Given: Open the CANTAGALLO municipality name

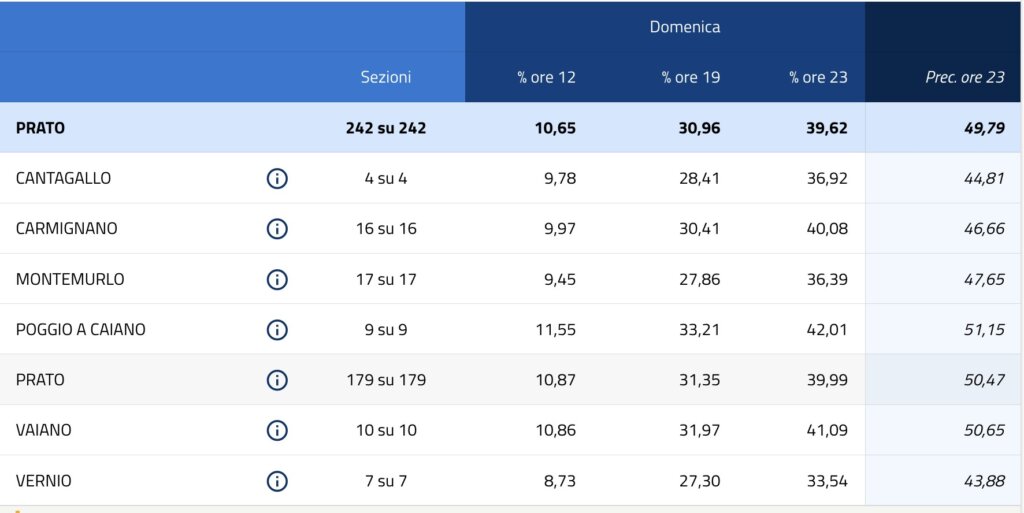Looking at the screenshot, I should [64, 179].
